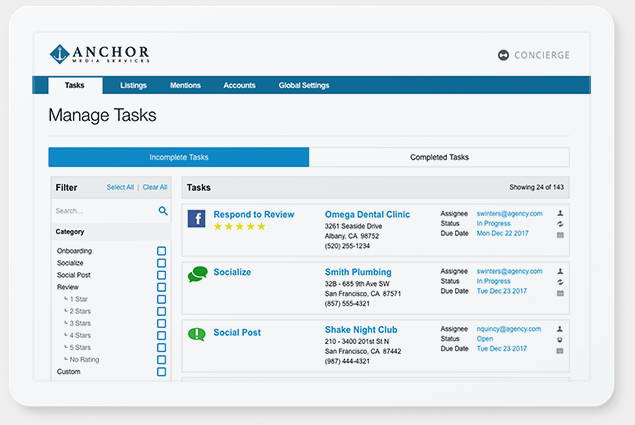Click status icon for Omega Dental Clinic task

(560, 224)
